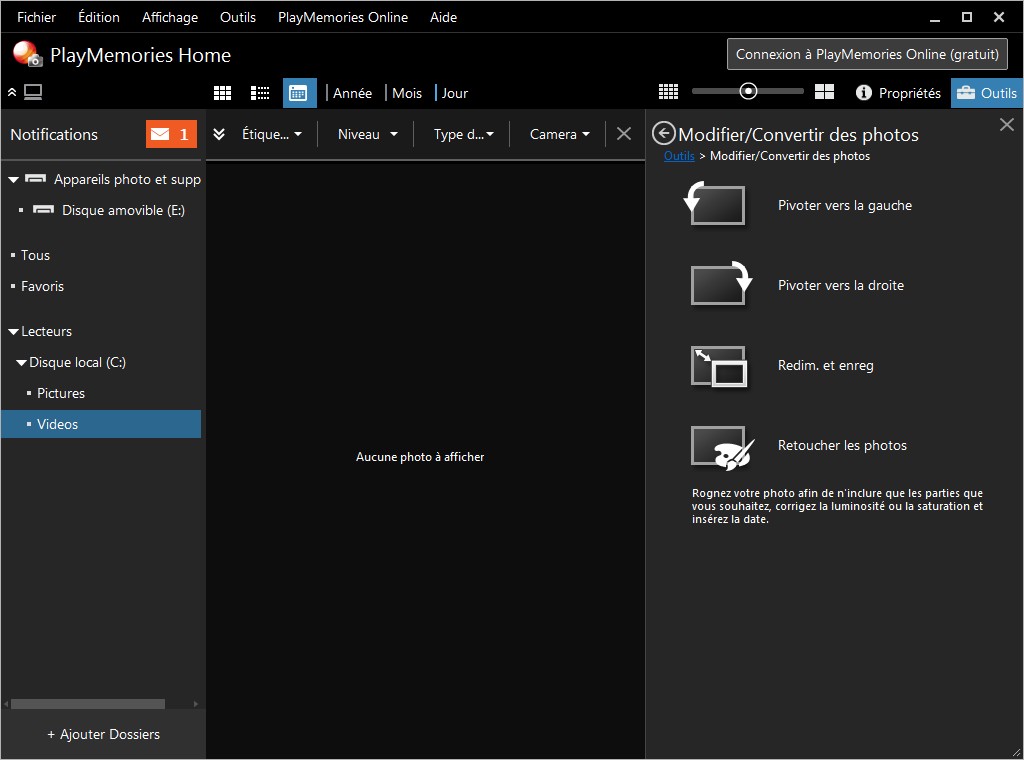The image size is (1024, 760).
Task: Click the Redim. et enreg icon
Action: tap(719, 366)
